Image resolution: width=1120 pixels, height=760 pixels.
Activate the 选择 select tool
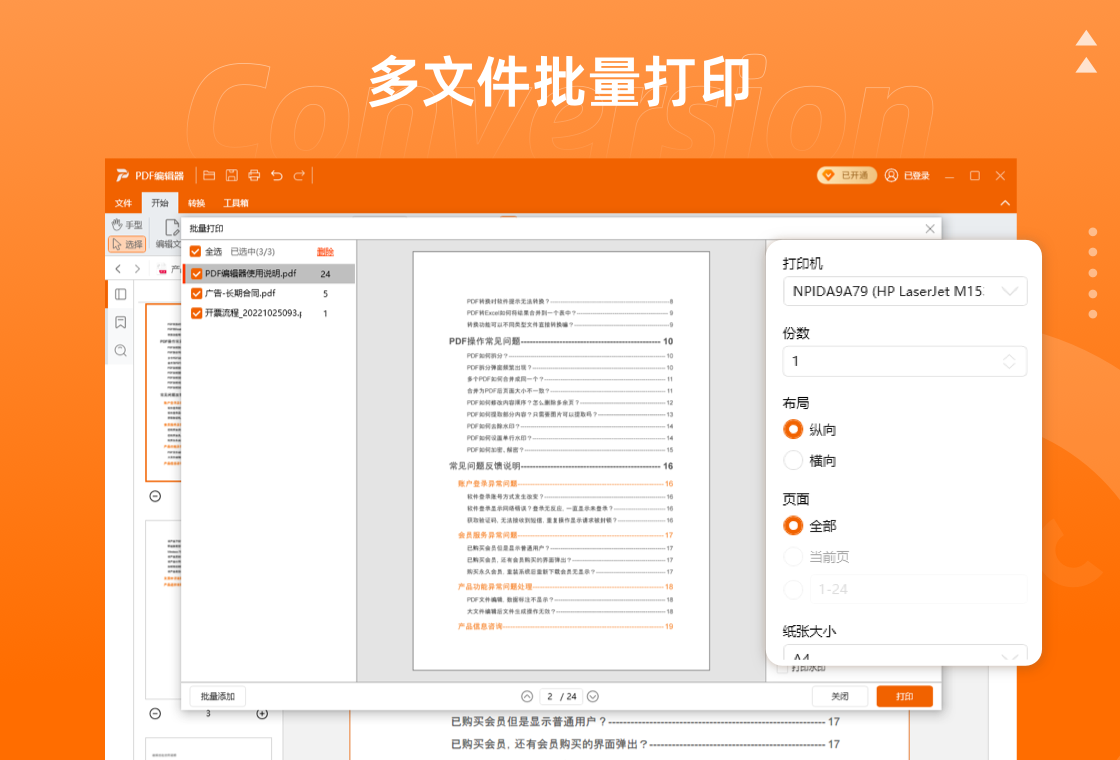pyautogui.click(x=127, y=244)
